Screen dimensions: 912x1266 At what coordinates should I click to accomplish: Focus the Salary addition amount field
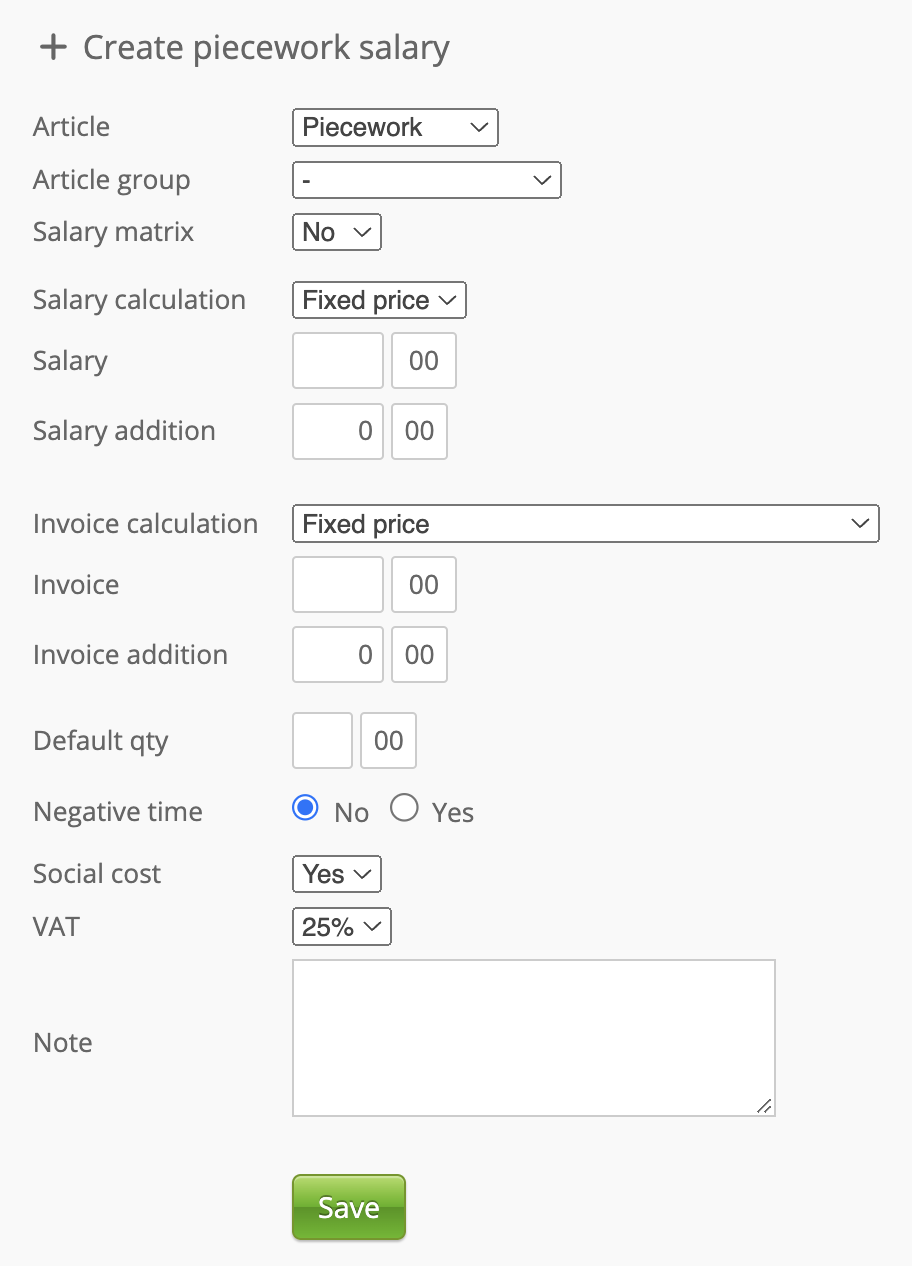338,432
